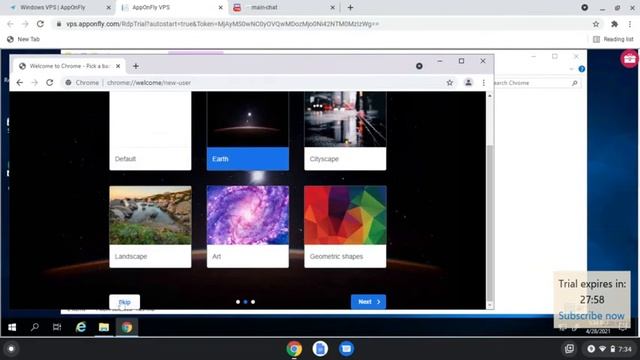
Task: Add new tab in inner Chrome window
Action: coord(136,66)
